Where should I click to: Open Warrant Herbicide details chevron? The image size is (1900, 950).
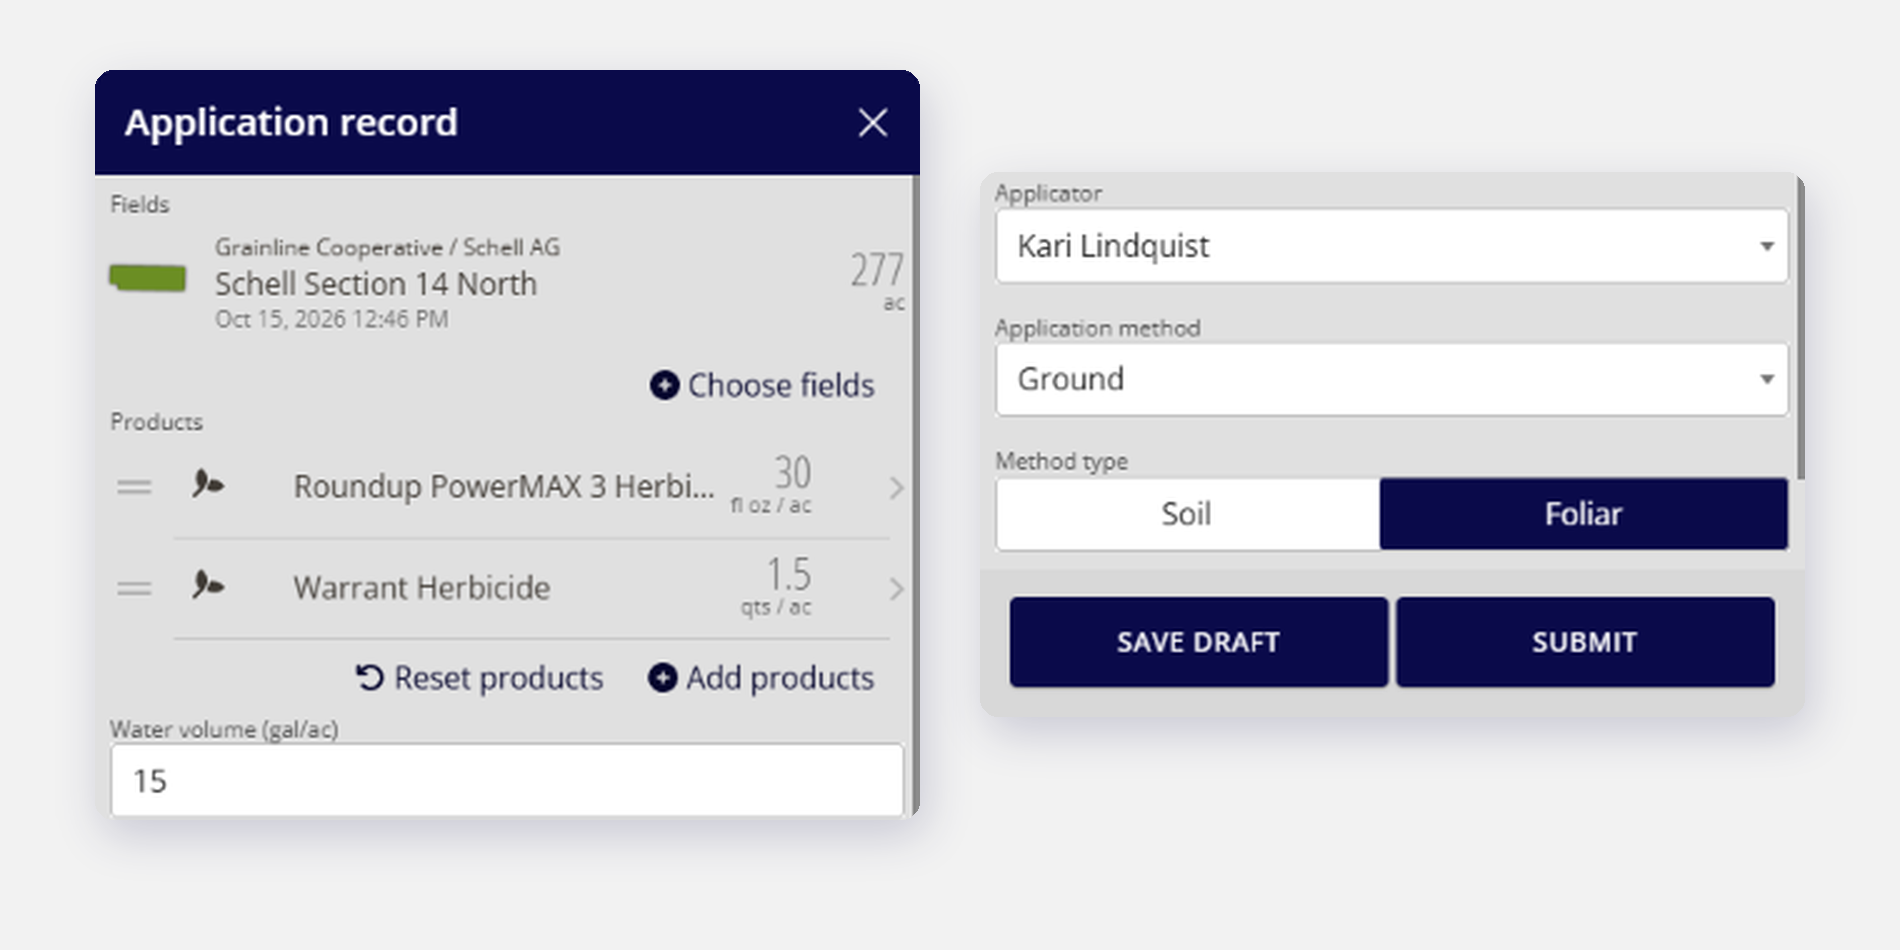tap(896, 589)
